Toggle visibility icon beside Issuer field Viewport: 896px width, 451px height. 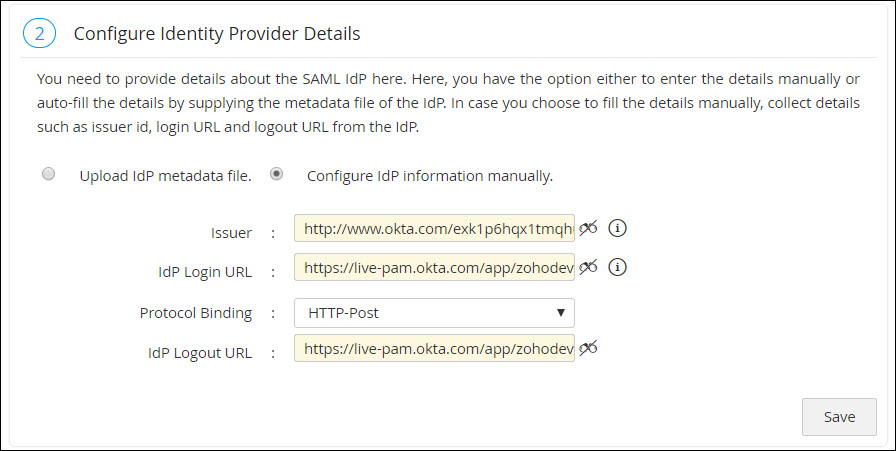(x=588, y=229)
